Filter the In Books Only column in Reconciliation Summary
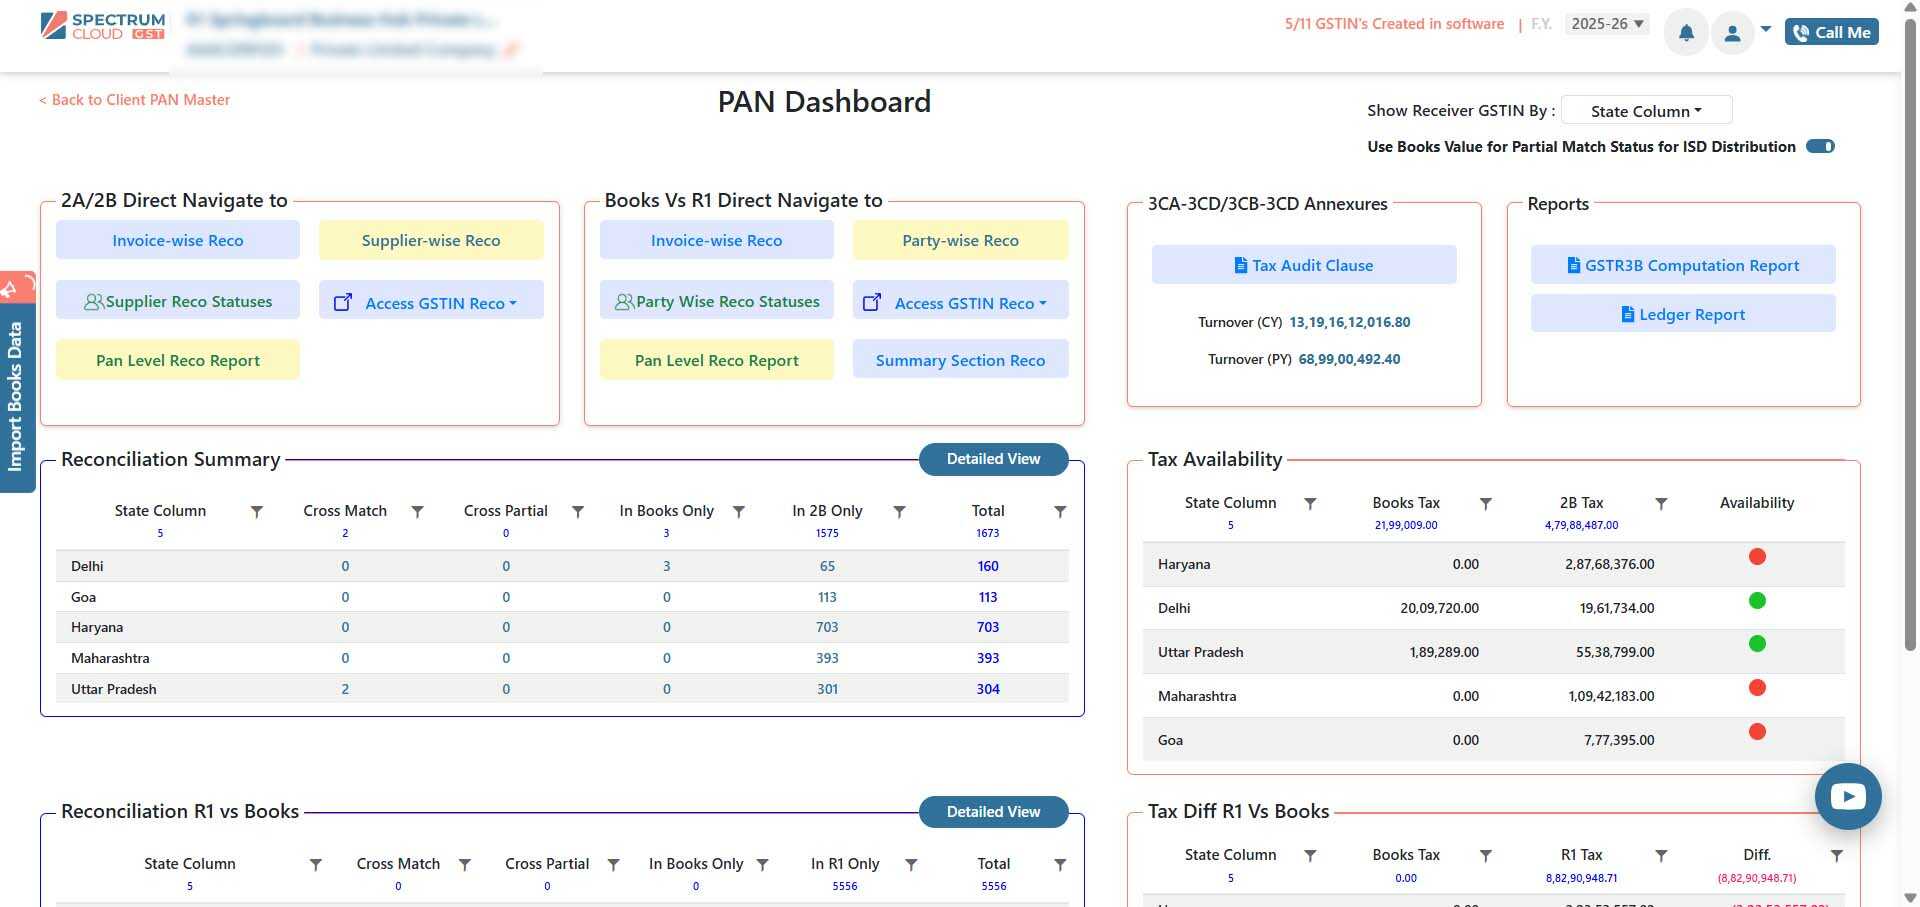The width and height of the screenshot is (1920, 907). coord(739,511)
